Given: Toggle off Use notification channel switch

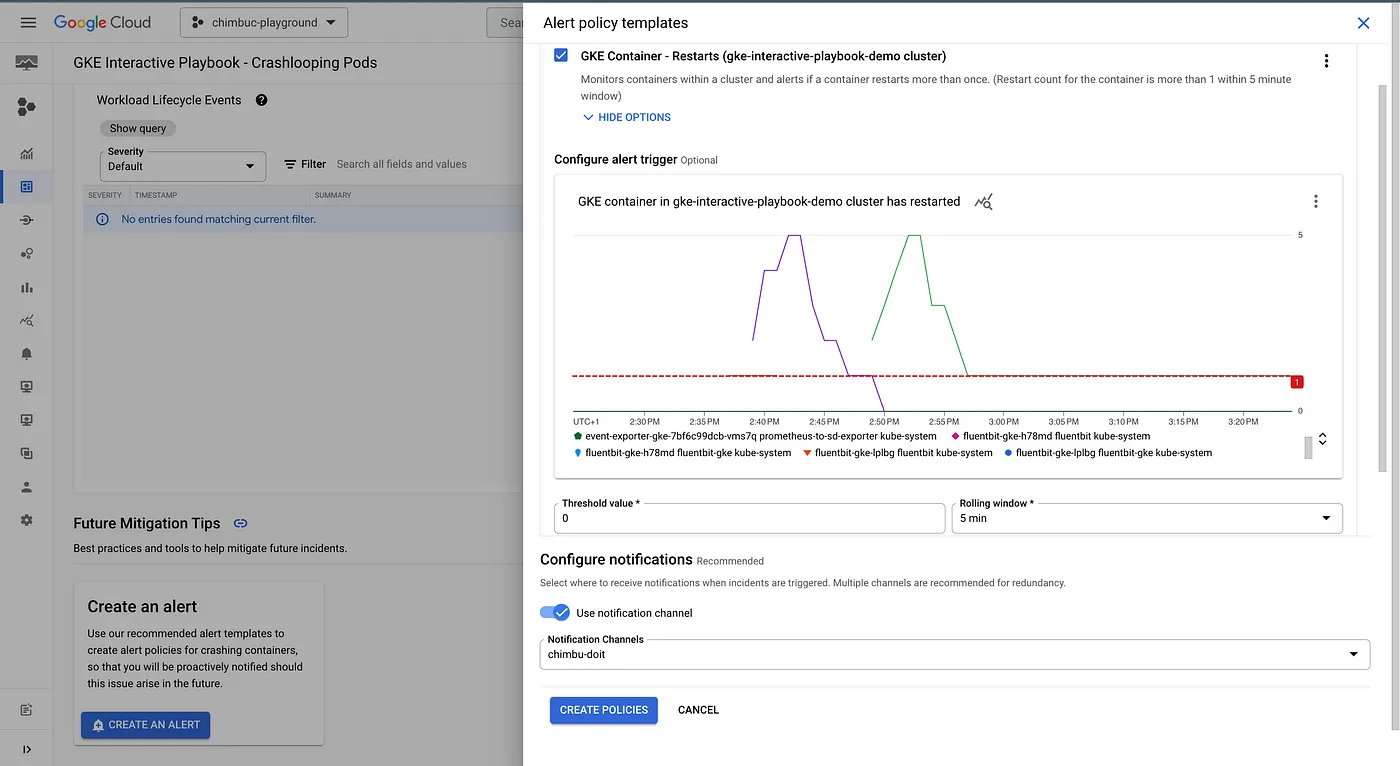Looking at the screenshot, I should pyautogui.click(x=555, y=612).
